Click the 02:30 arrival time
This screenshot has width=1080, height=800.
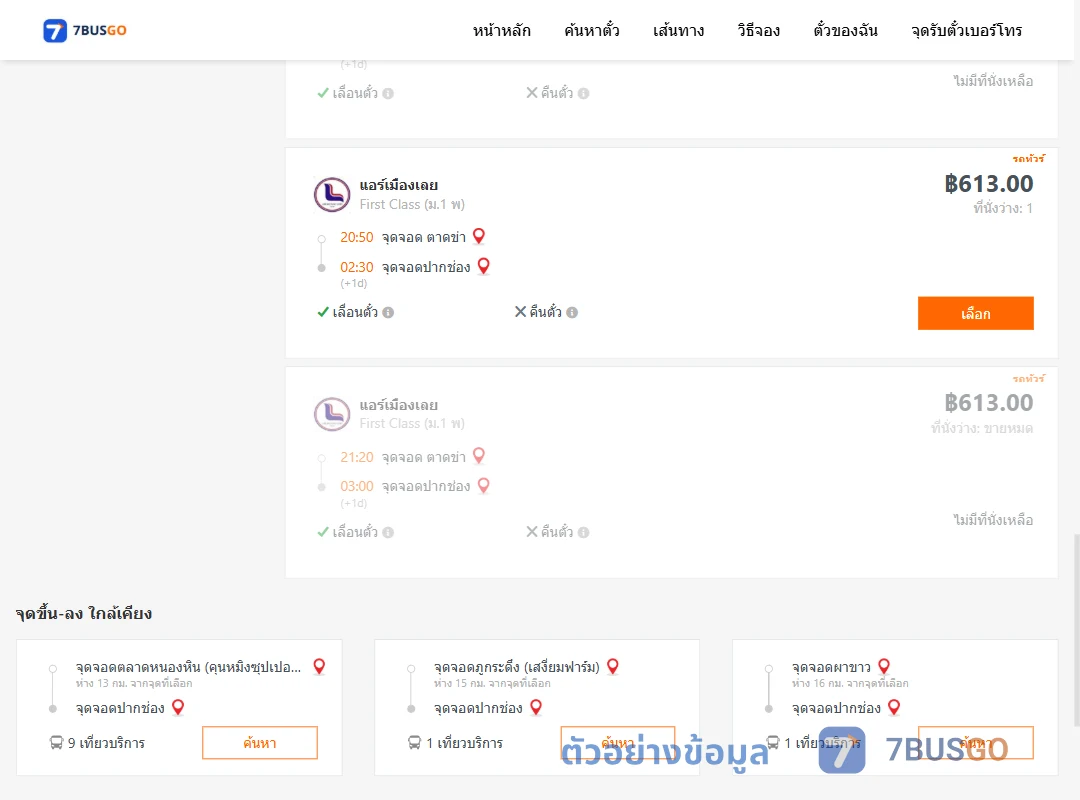tap(357, 267)
